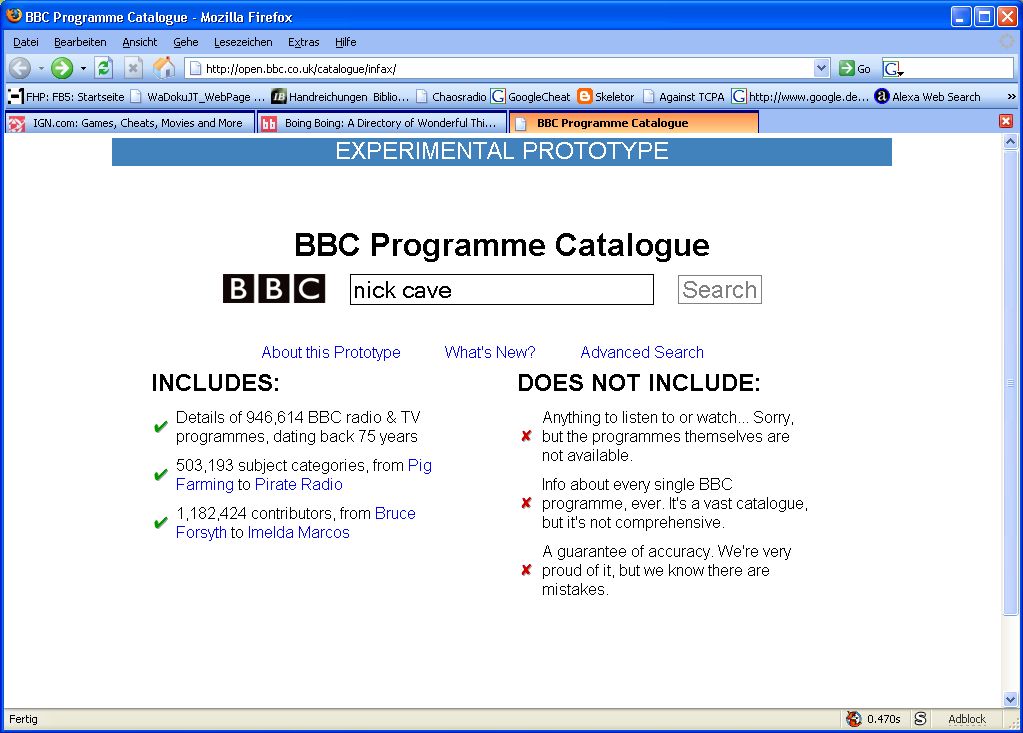Viewport: 1023px width, 733px height.
Task: Open the What's New? link
Action: [x=490, y=352]
